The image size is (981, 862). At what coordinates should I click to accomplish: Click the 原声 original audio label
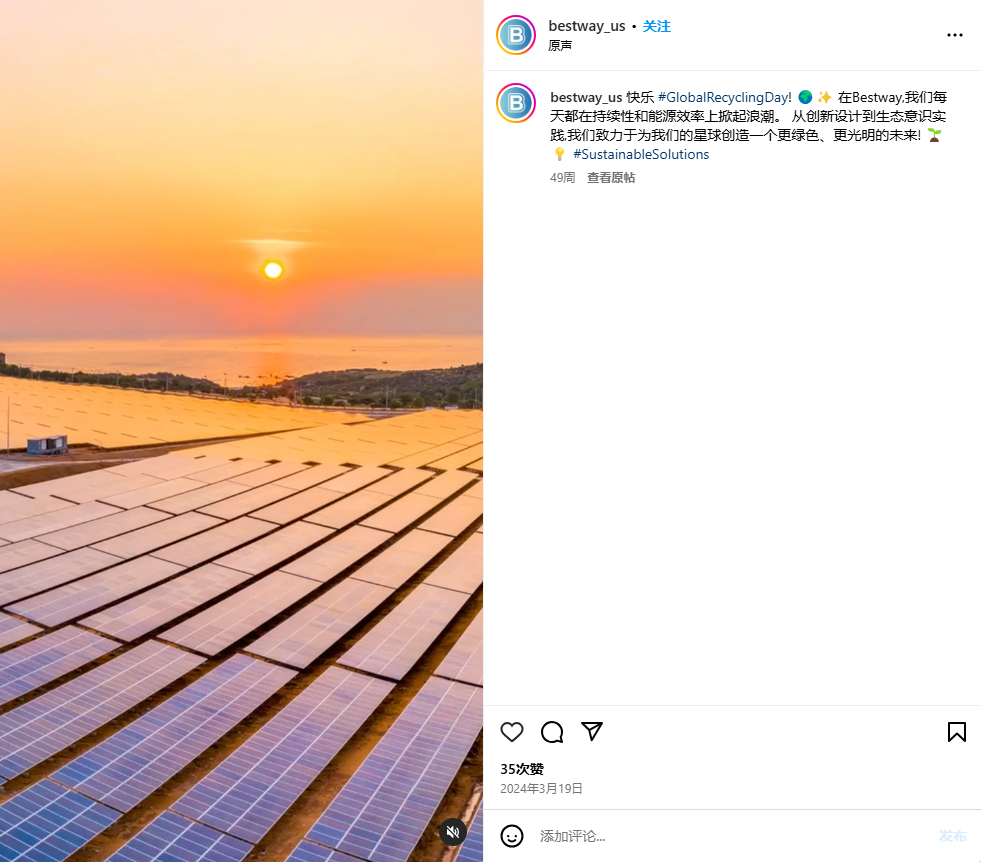tap(560, 46)
